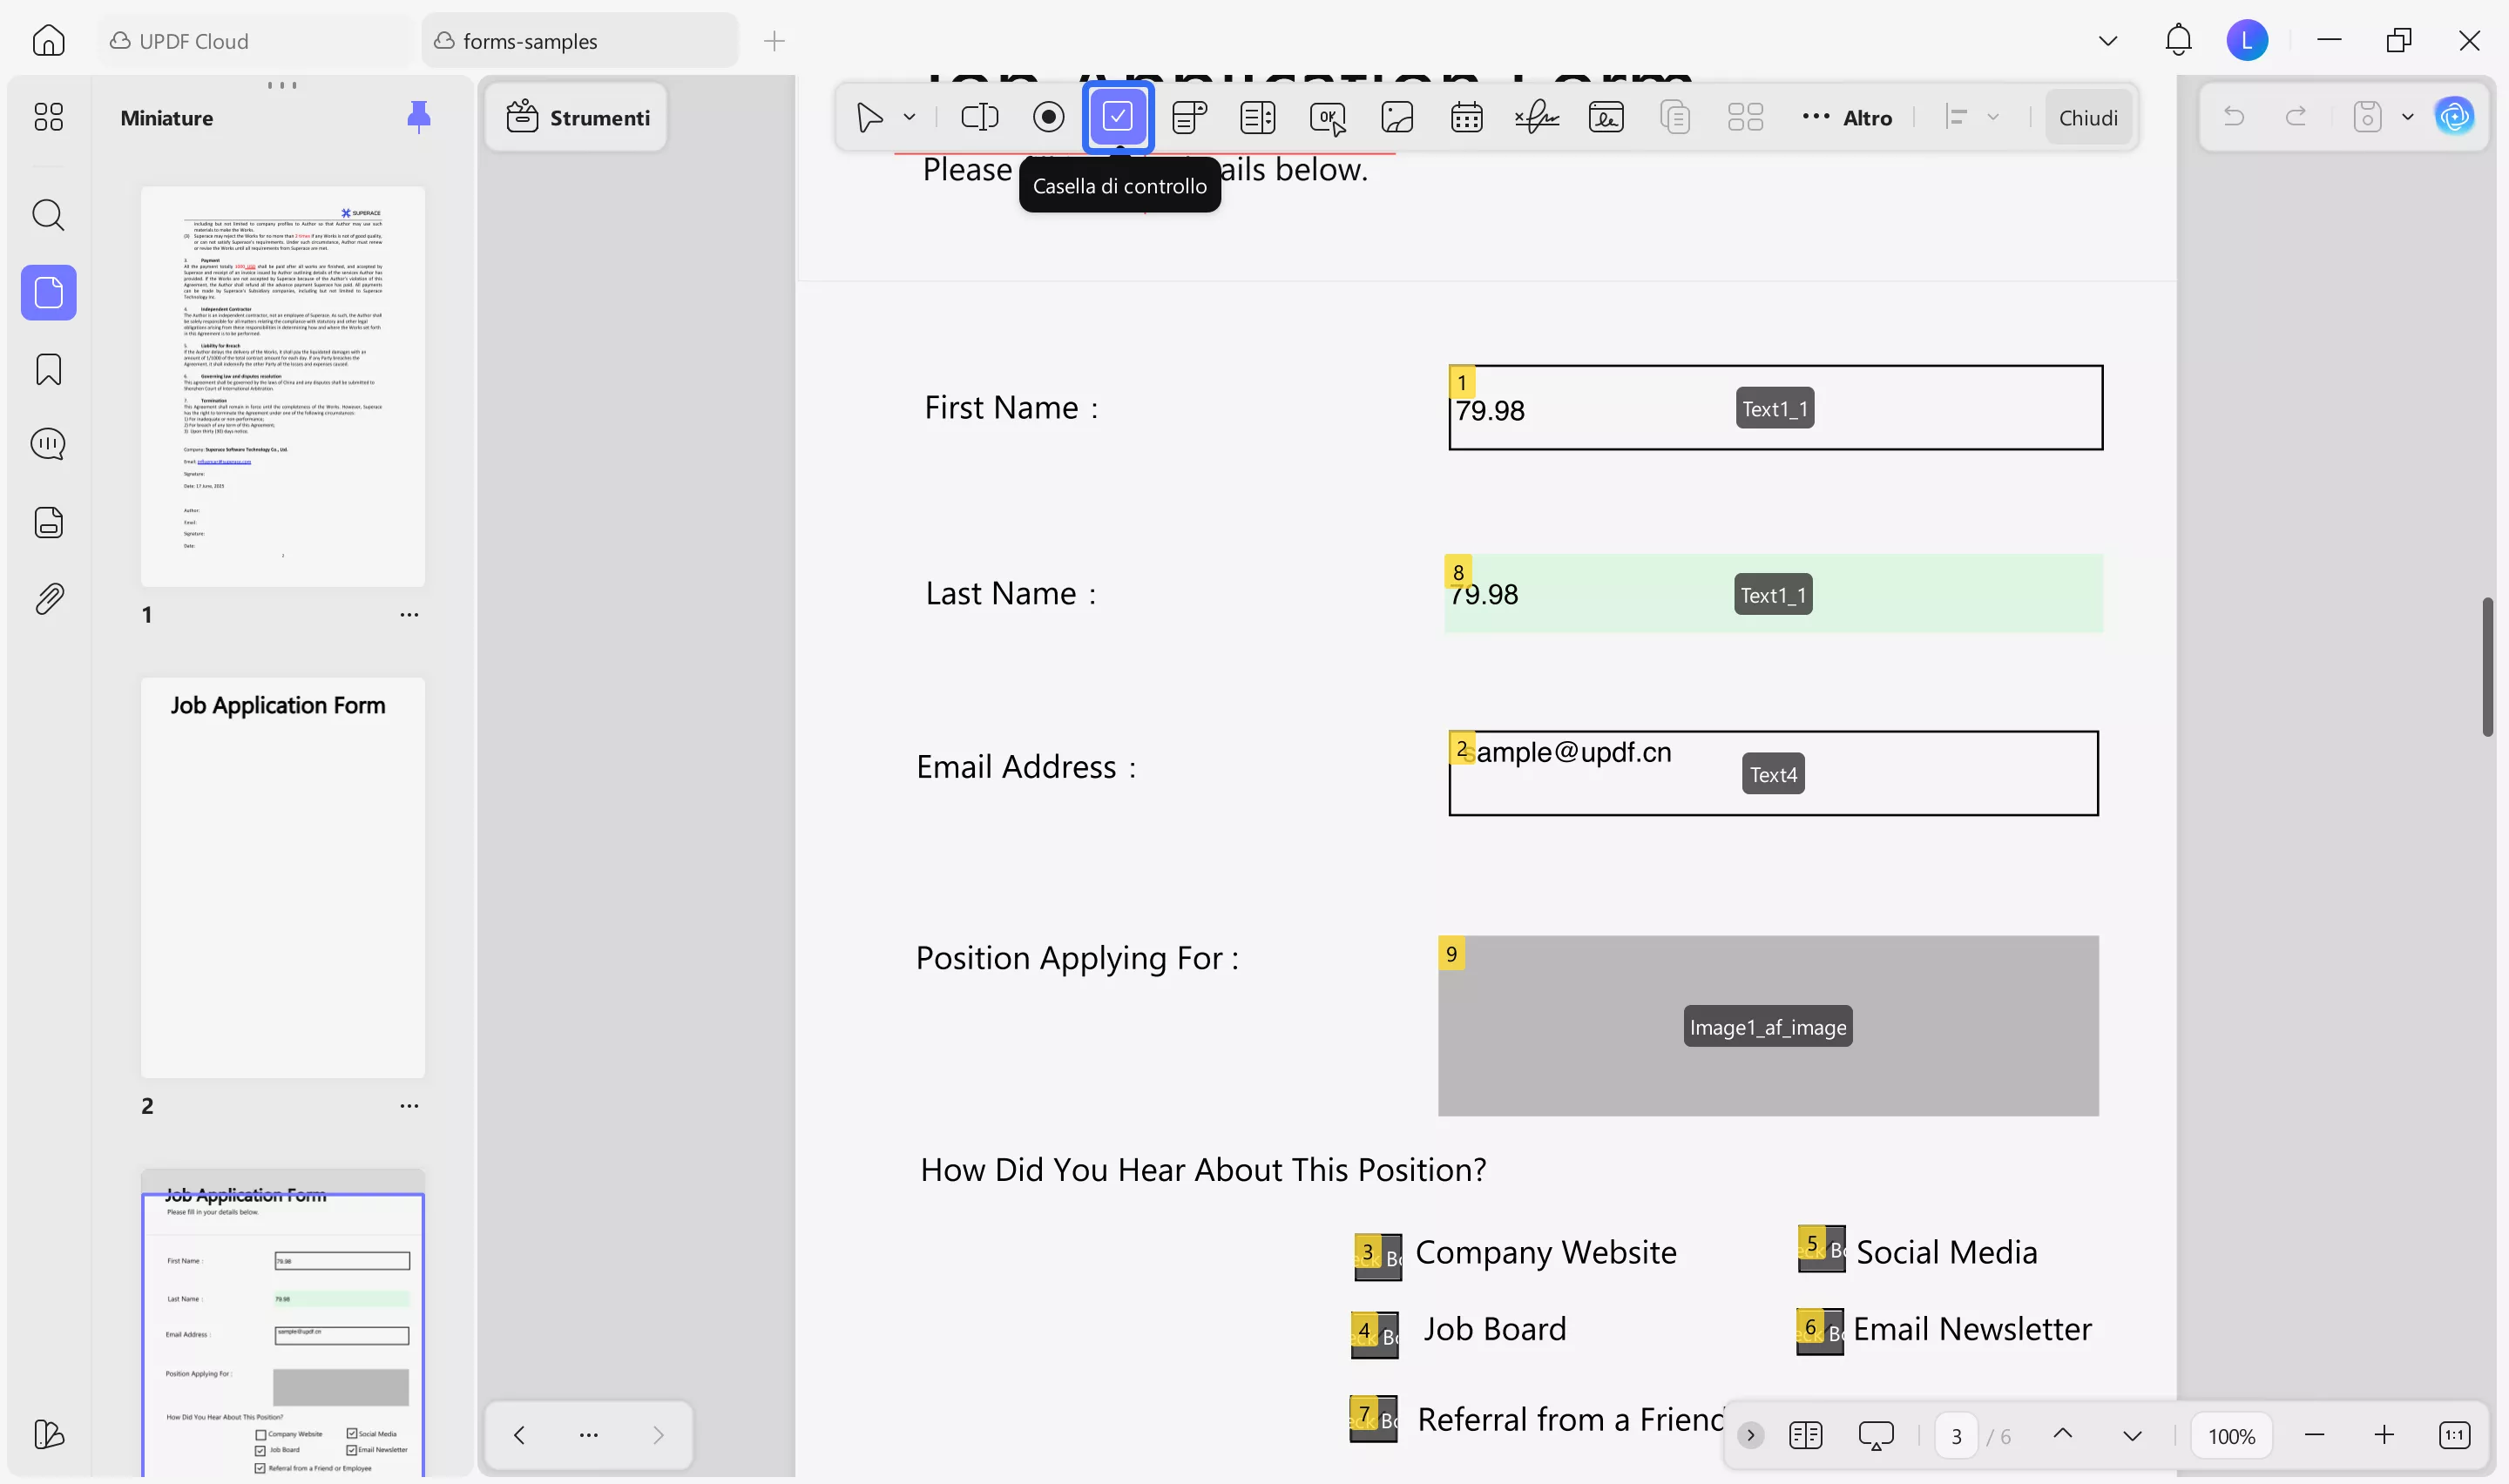Check the Company Website checkbox
Screen dimensions: 2509x1484
click(x=1380, y=1257)
